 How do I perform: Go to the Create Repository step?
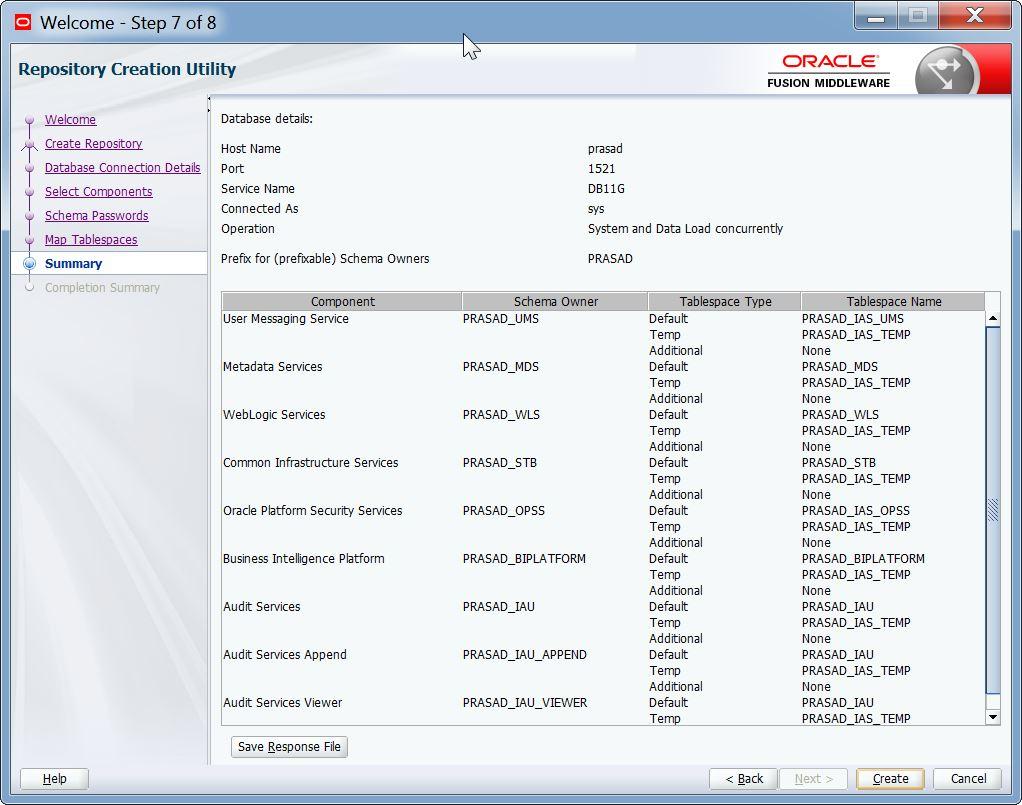tap(93, 143)
